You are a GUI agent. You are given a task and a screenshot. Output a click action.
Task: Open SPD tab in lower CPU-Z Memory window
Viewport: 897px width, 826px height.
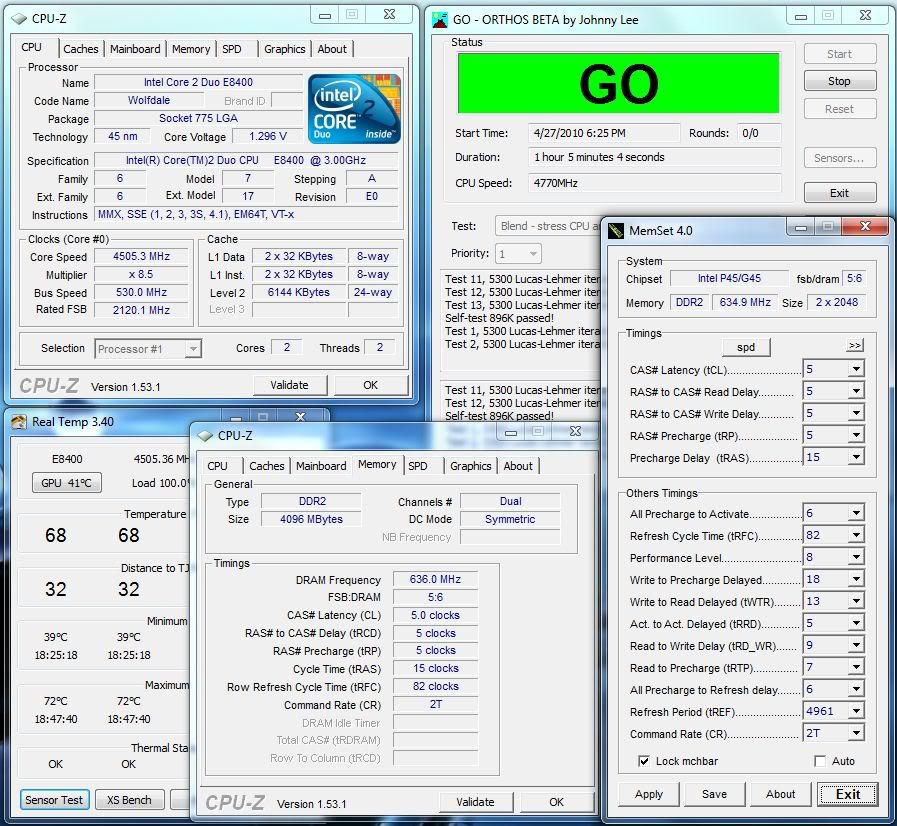[418, 466]
